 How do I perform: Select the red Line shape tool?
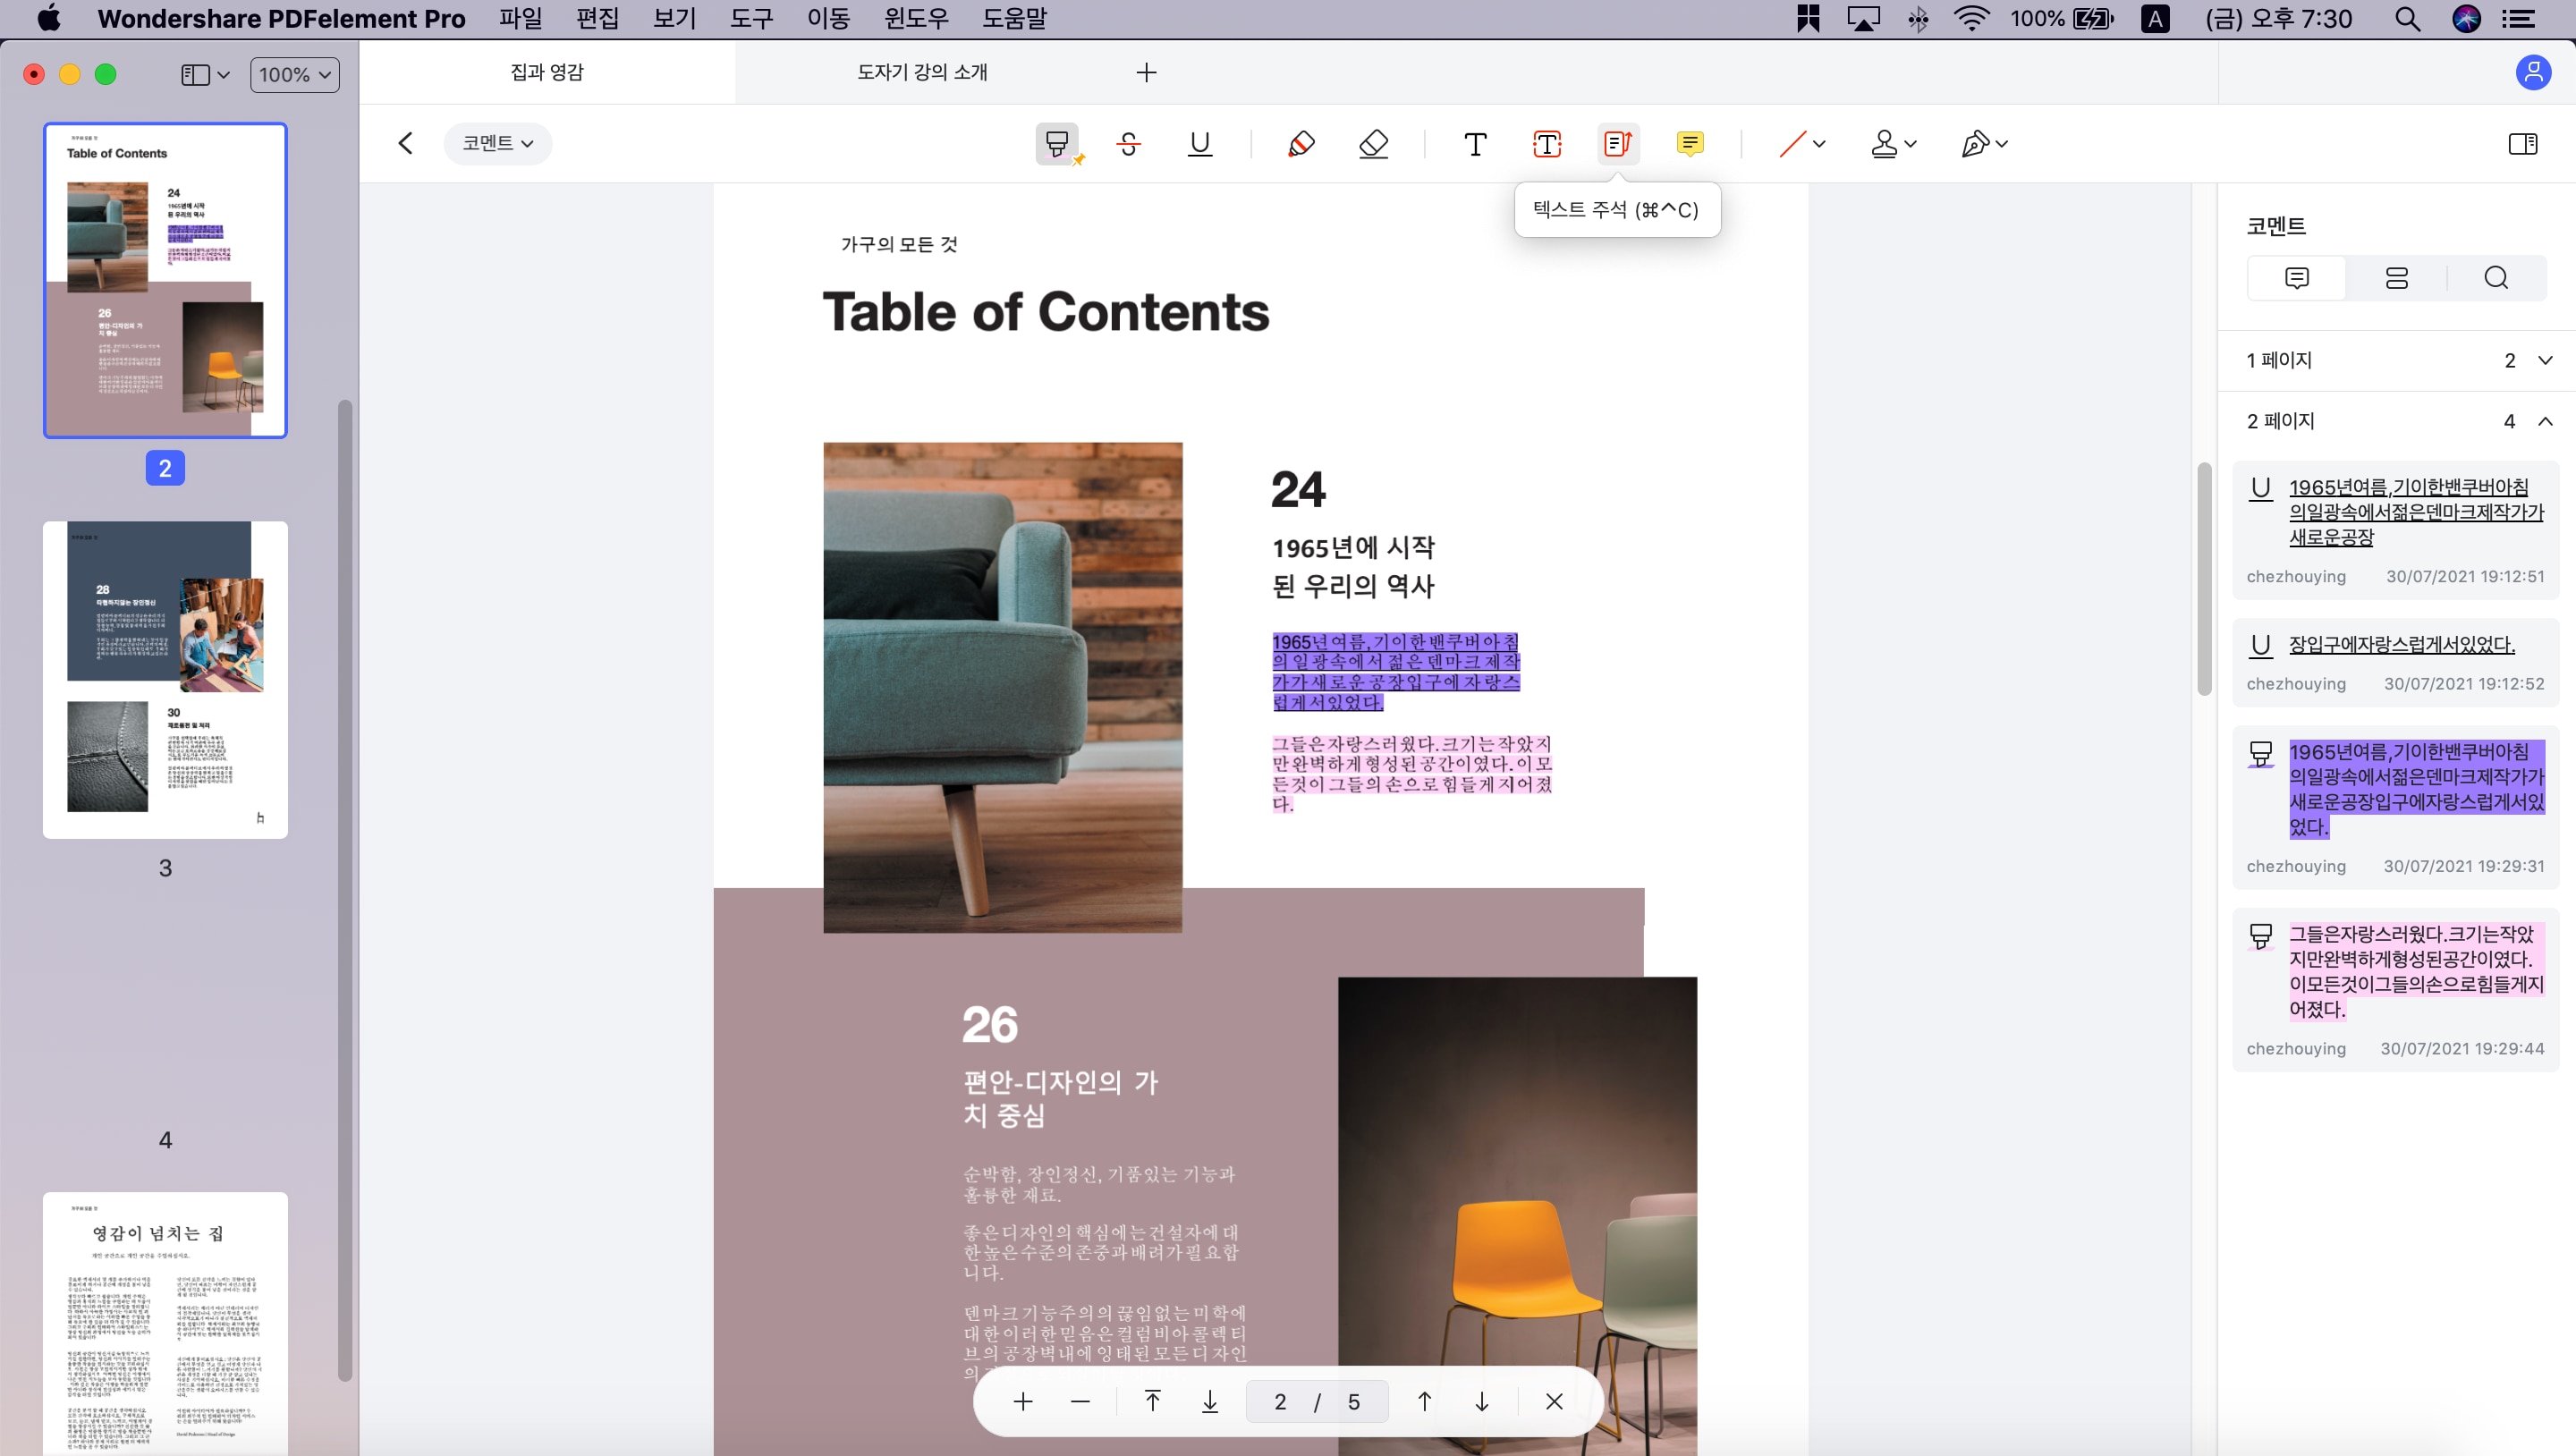(x=1792, y=144)
